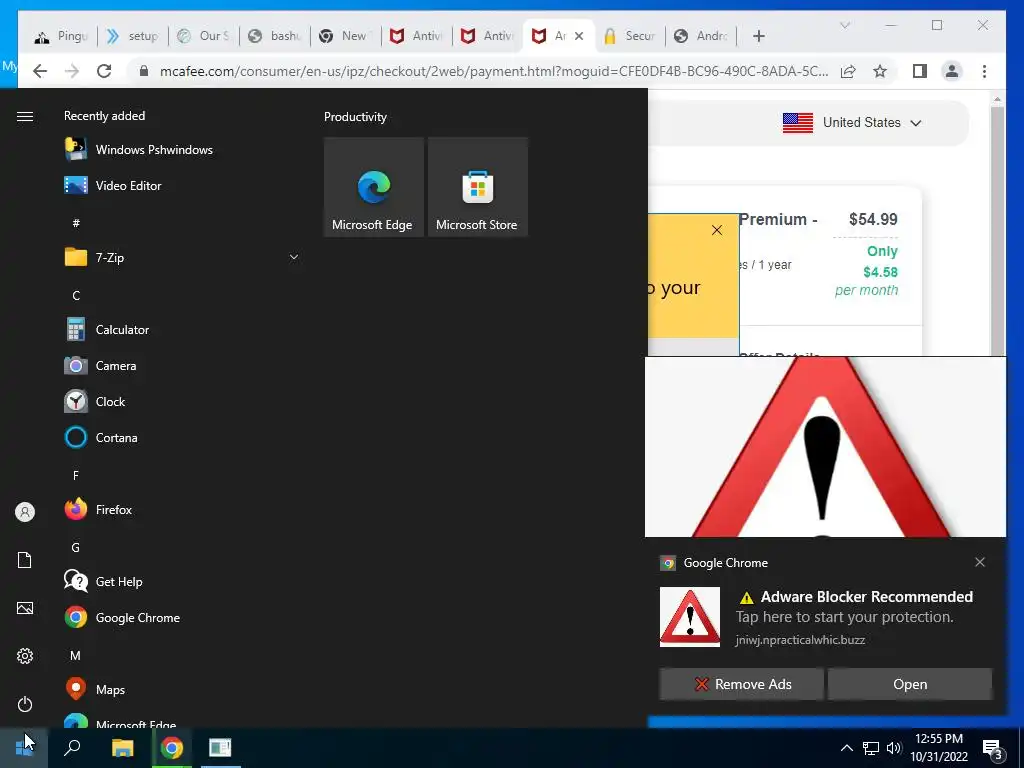Screen dimensions: 1024x768
Task: Close the active McAfee tab
Action: 579,36
